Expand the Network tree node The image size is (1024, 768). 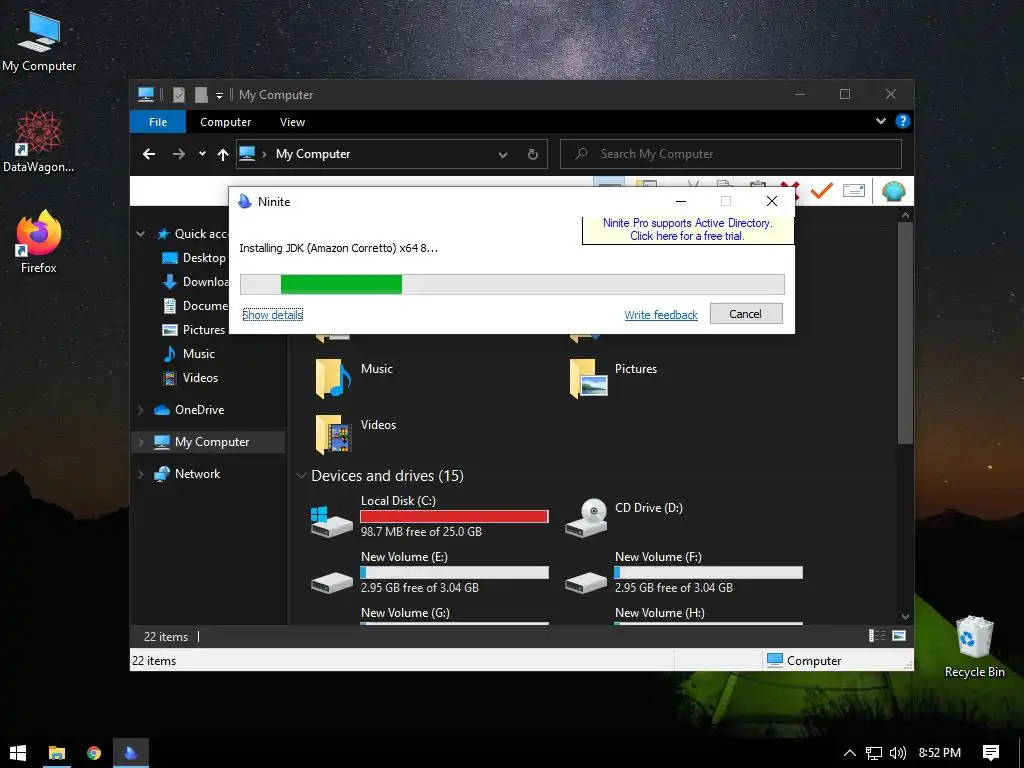point(140,474)
